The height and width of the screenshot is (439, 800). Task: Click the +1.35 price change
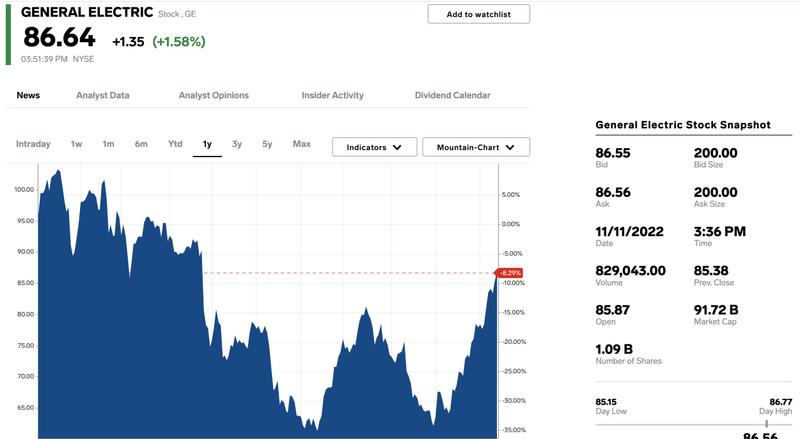click(128, 42)
